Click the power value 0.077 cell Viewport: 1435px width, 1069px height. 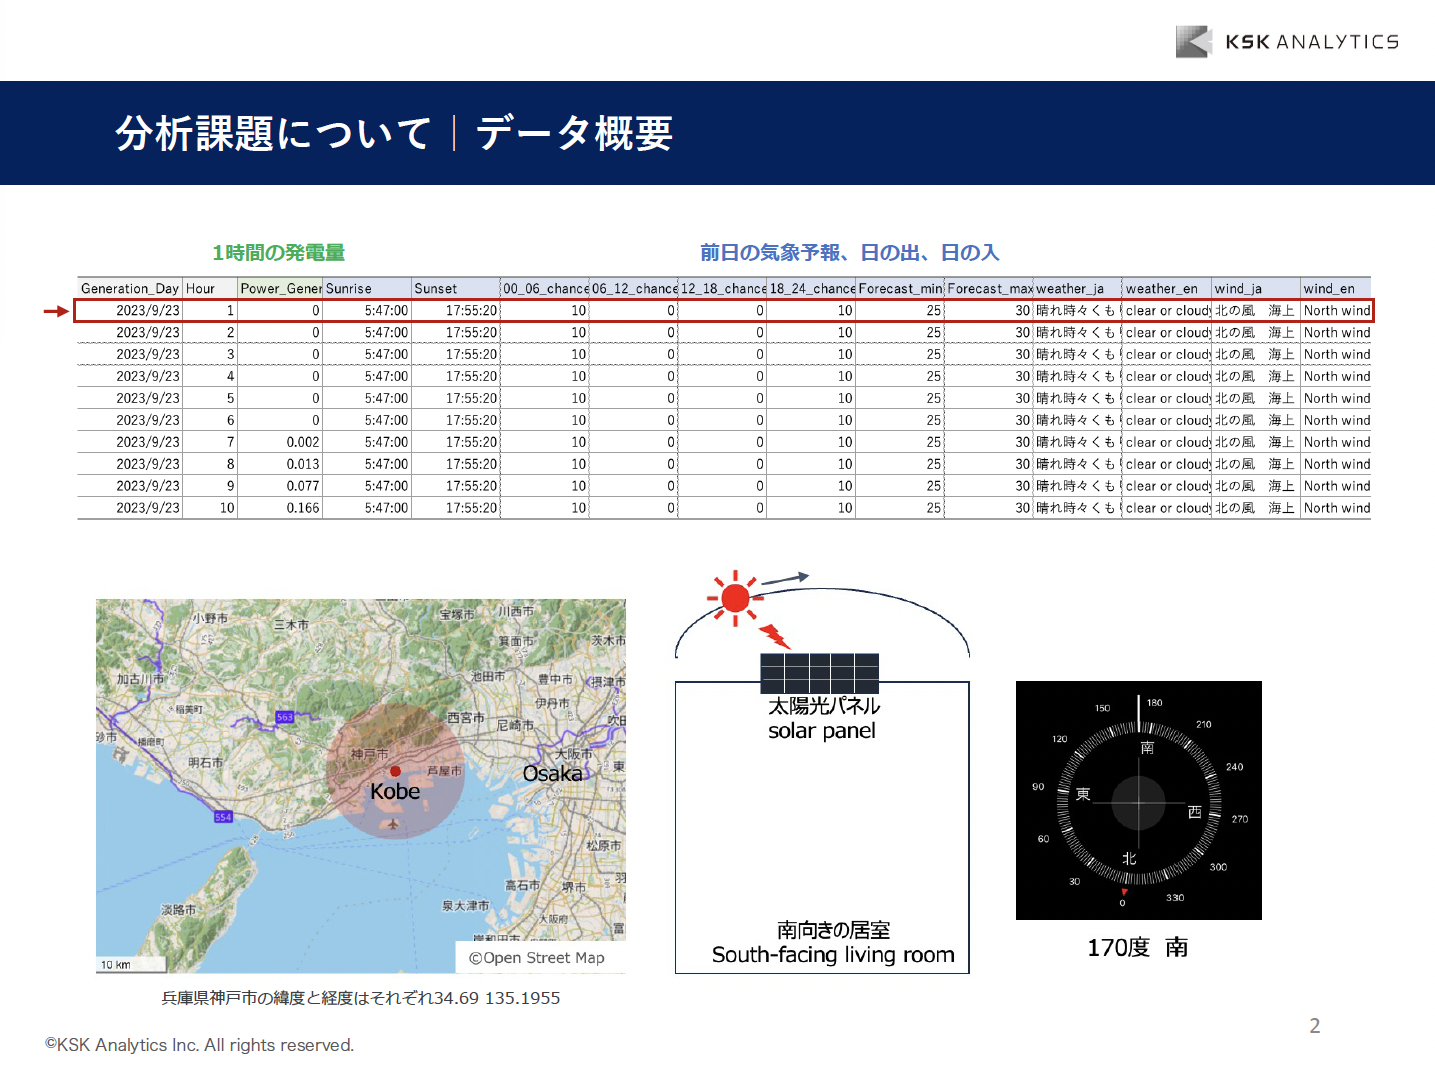(281, 486)
